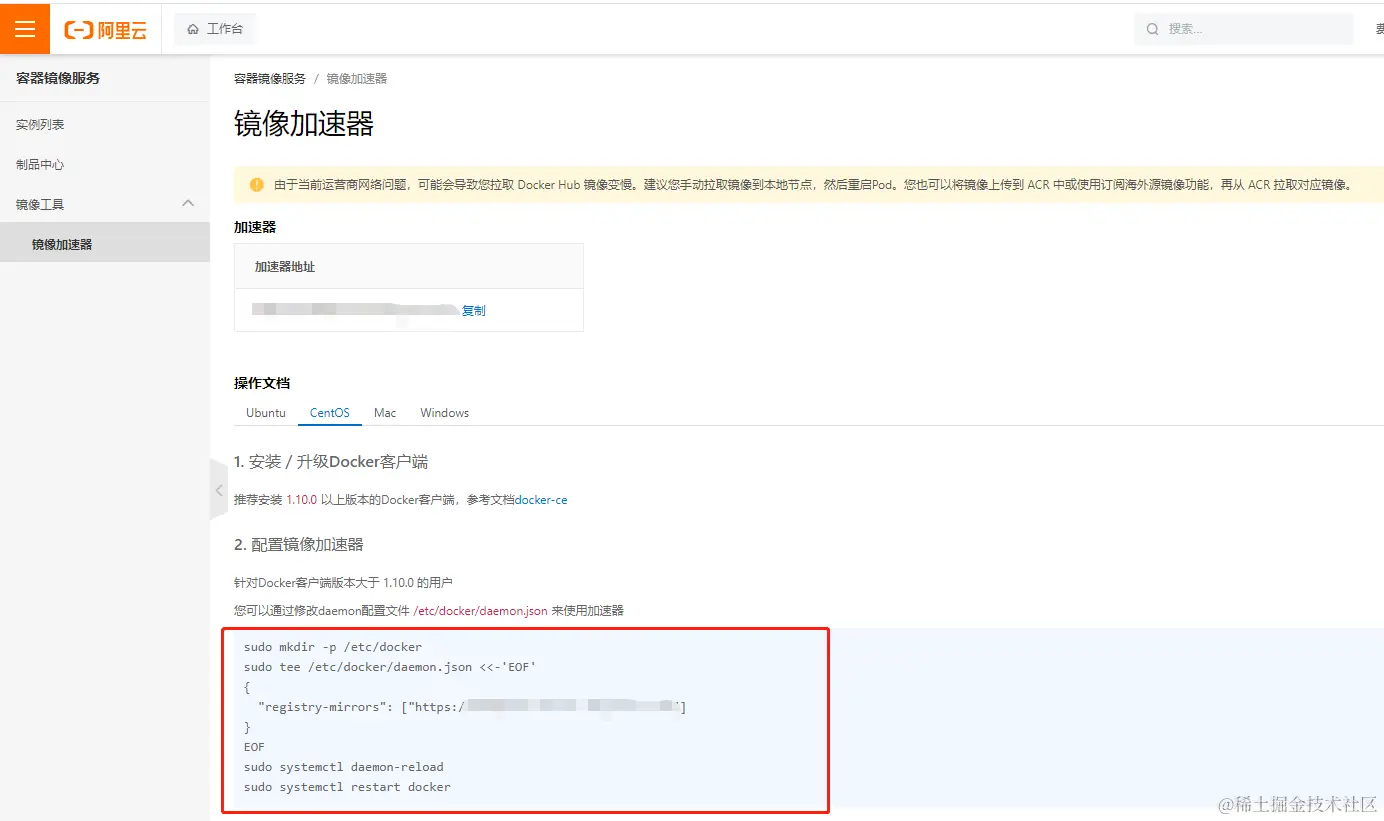This screenshot has width=1384, height=821.
Task: Click the 操作文档 section heading
Action: coord(262,383)
